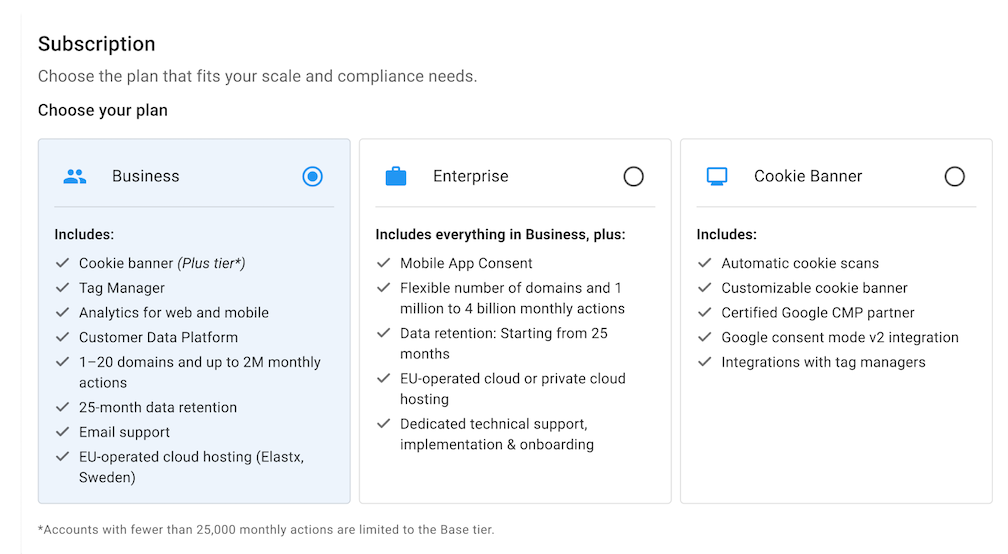Click the checkmark beside 1–20 domains
This screenshot has width=1008, height=554.
pos(62,362)
